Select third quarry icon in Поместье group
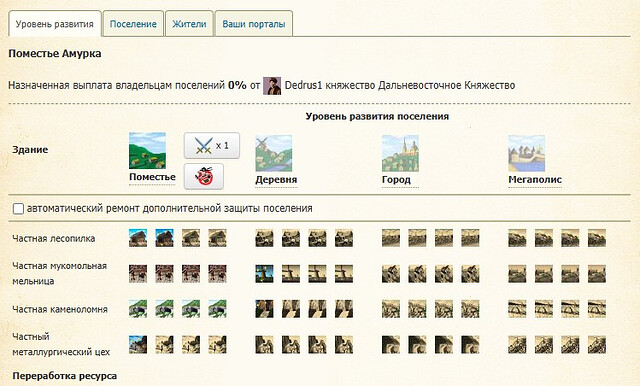 191,309
